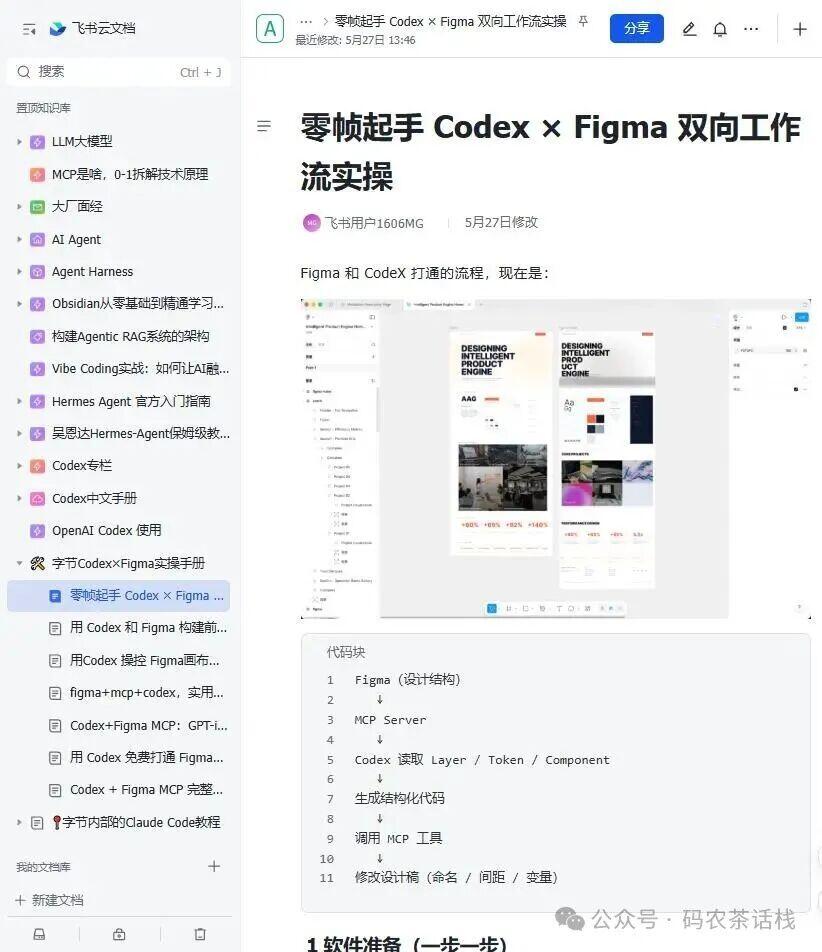Open MCP是啥，0-1拆解技术原理 document
Viewport: 822px width, 952px height.
(x=130, y=174)
